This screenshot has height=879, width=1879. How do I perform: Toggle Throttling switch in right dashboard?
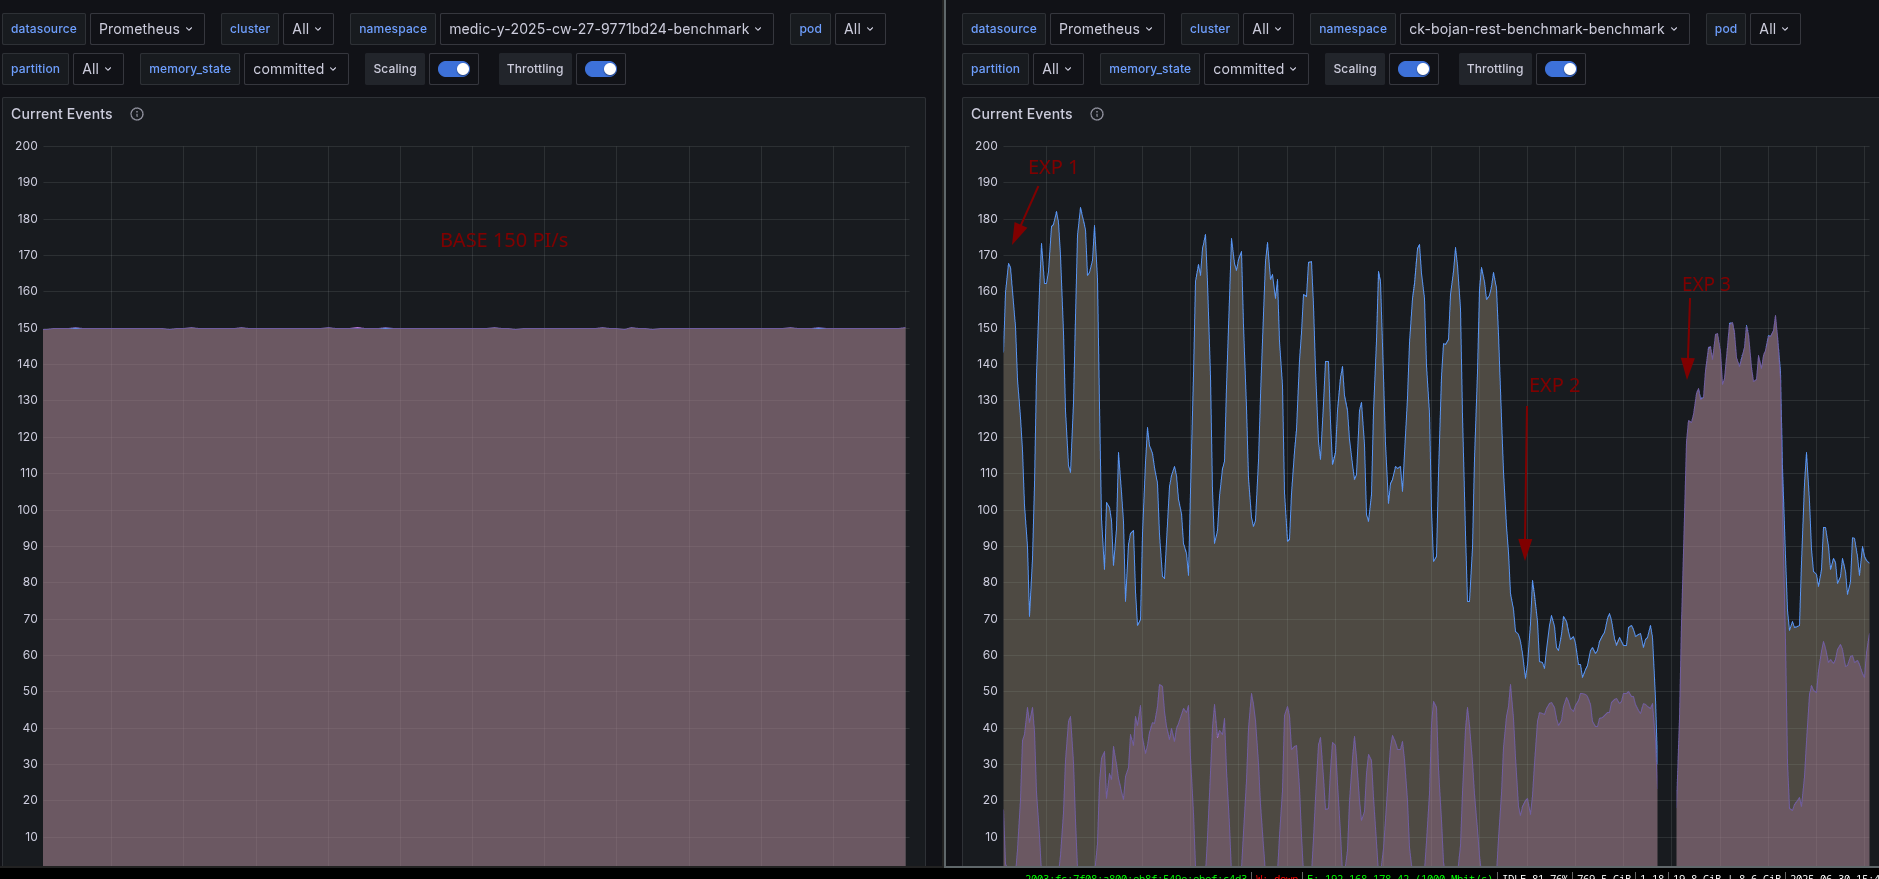1561,69
